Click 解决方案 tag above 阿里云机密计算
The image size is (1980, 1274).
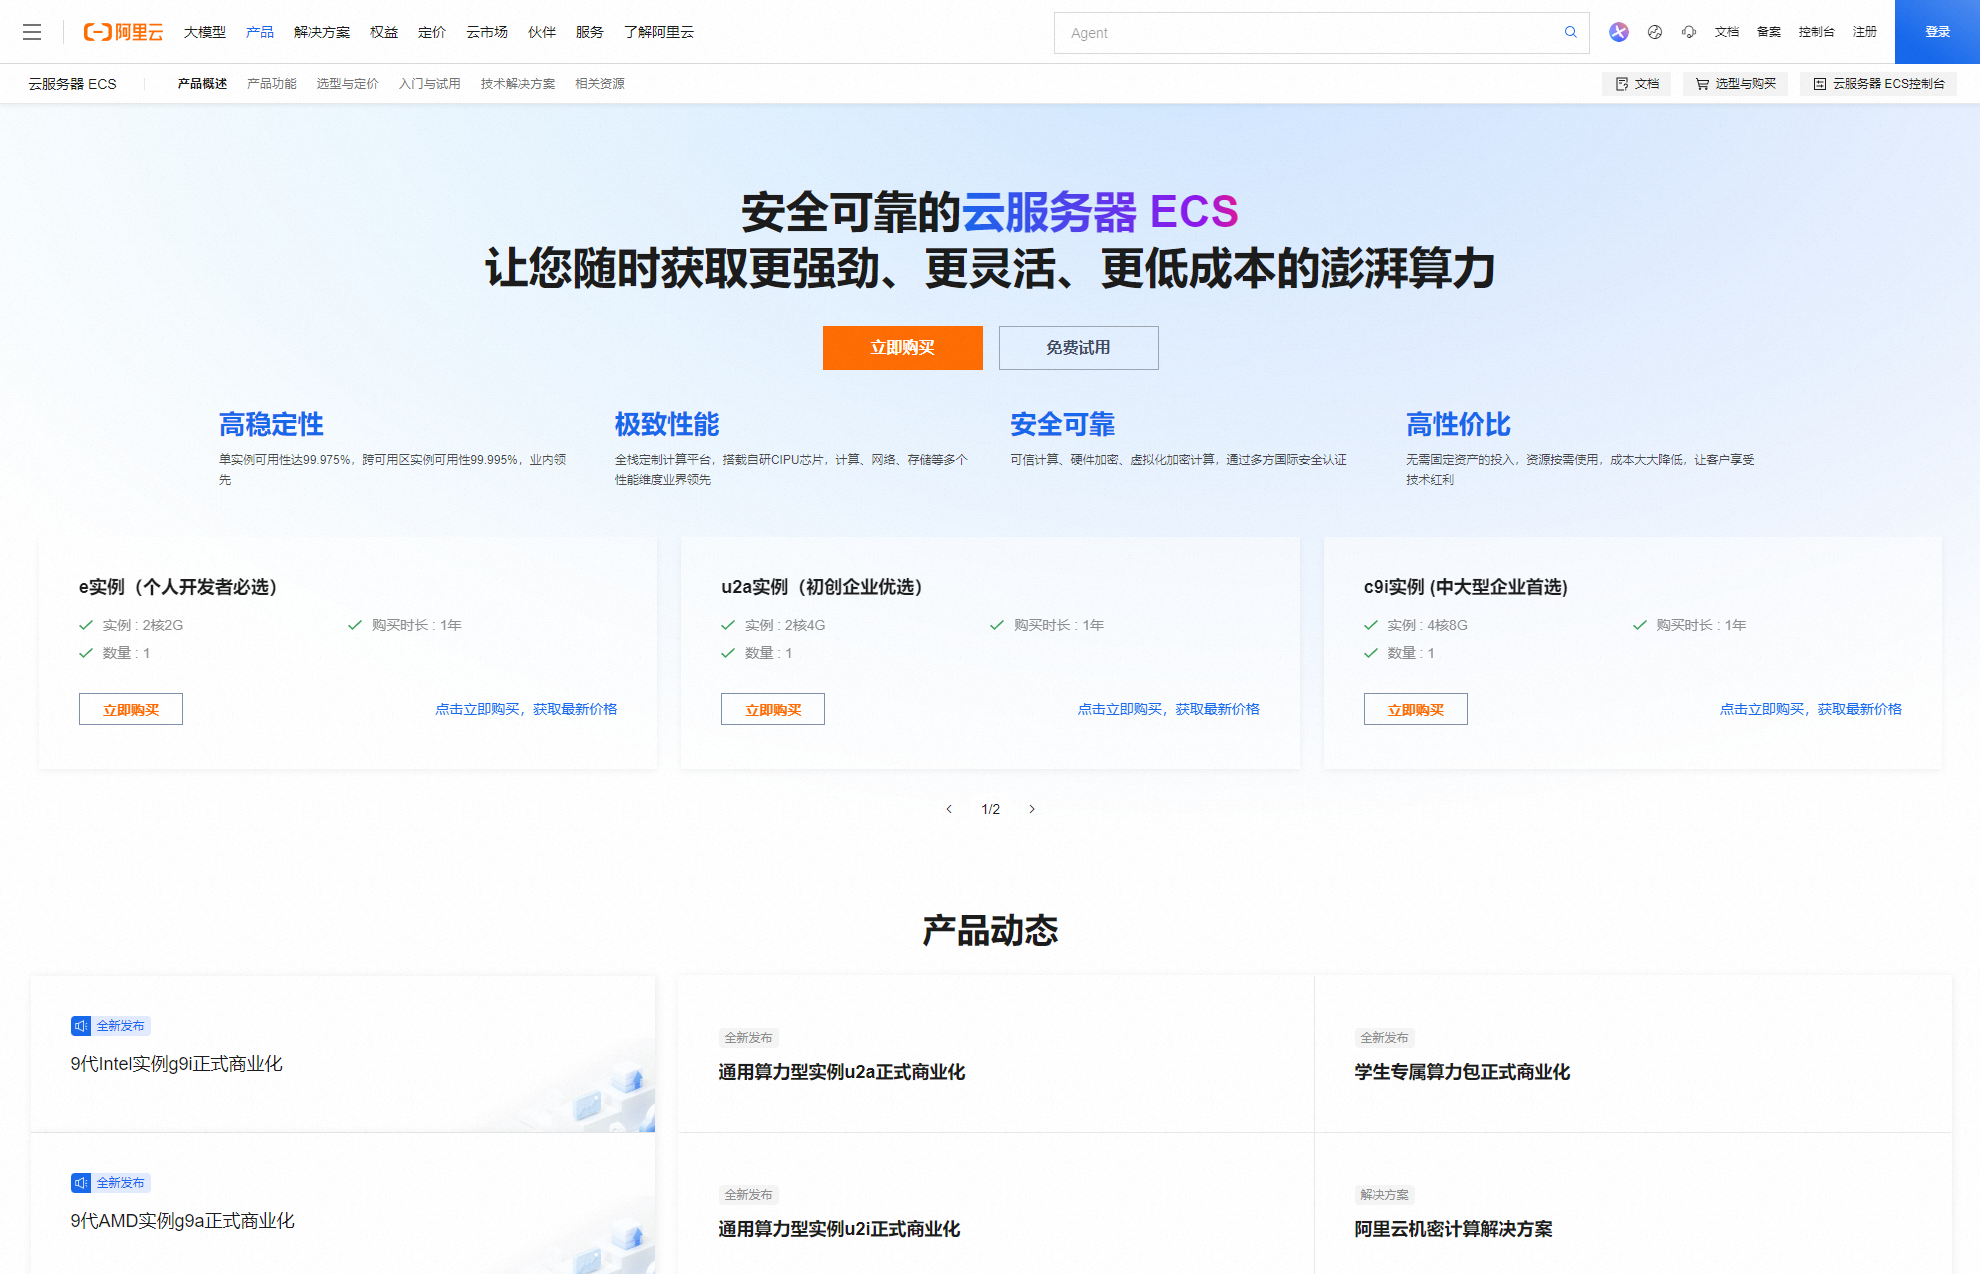[x=1385, y=1195]
